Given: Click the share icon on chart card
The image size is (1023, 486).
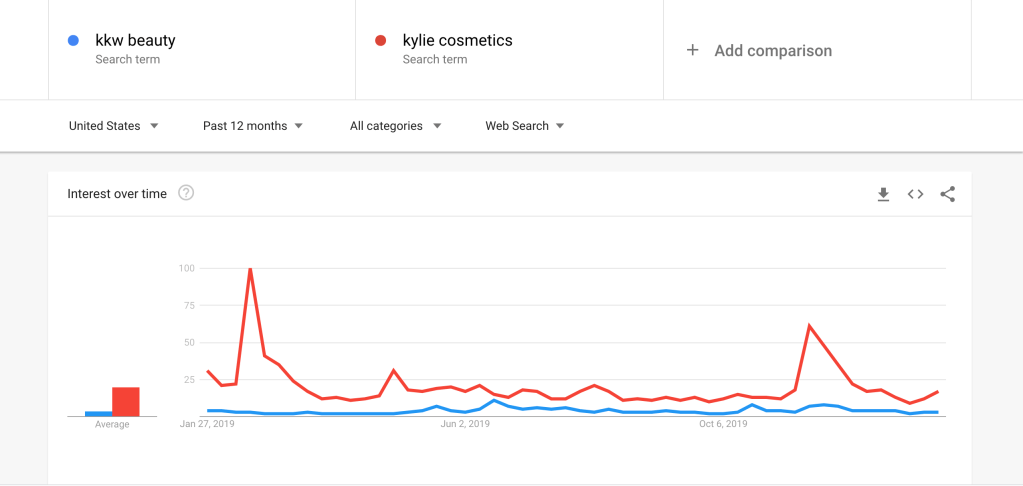Looking at the screenshot, I should 948,194.
